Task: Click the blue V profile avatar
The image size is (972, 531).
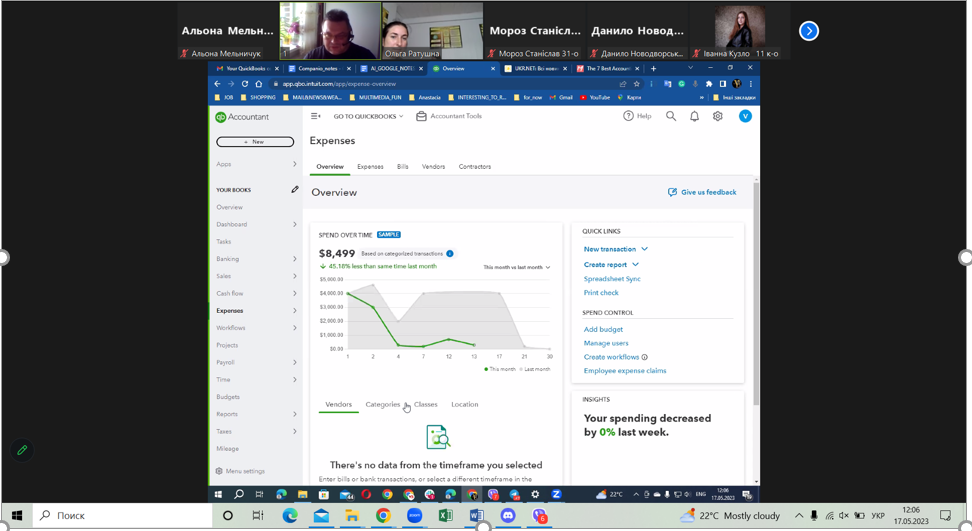Action: (x=745, y=116)
